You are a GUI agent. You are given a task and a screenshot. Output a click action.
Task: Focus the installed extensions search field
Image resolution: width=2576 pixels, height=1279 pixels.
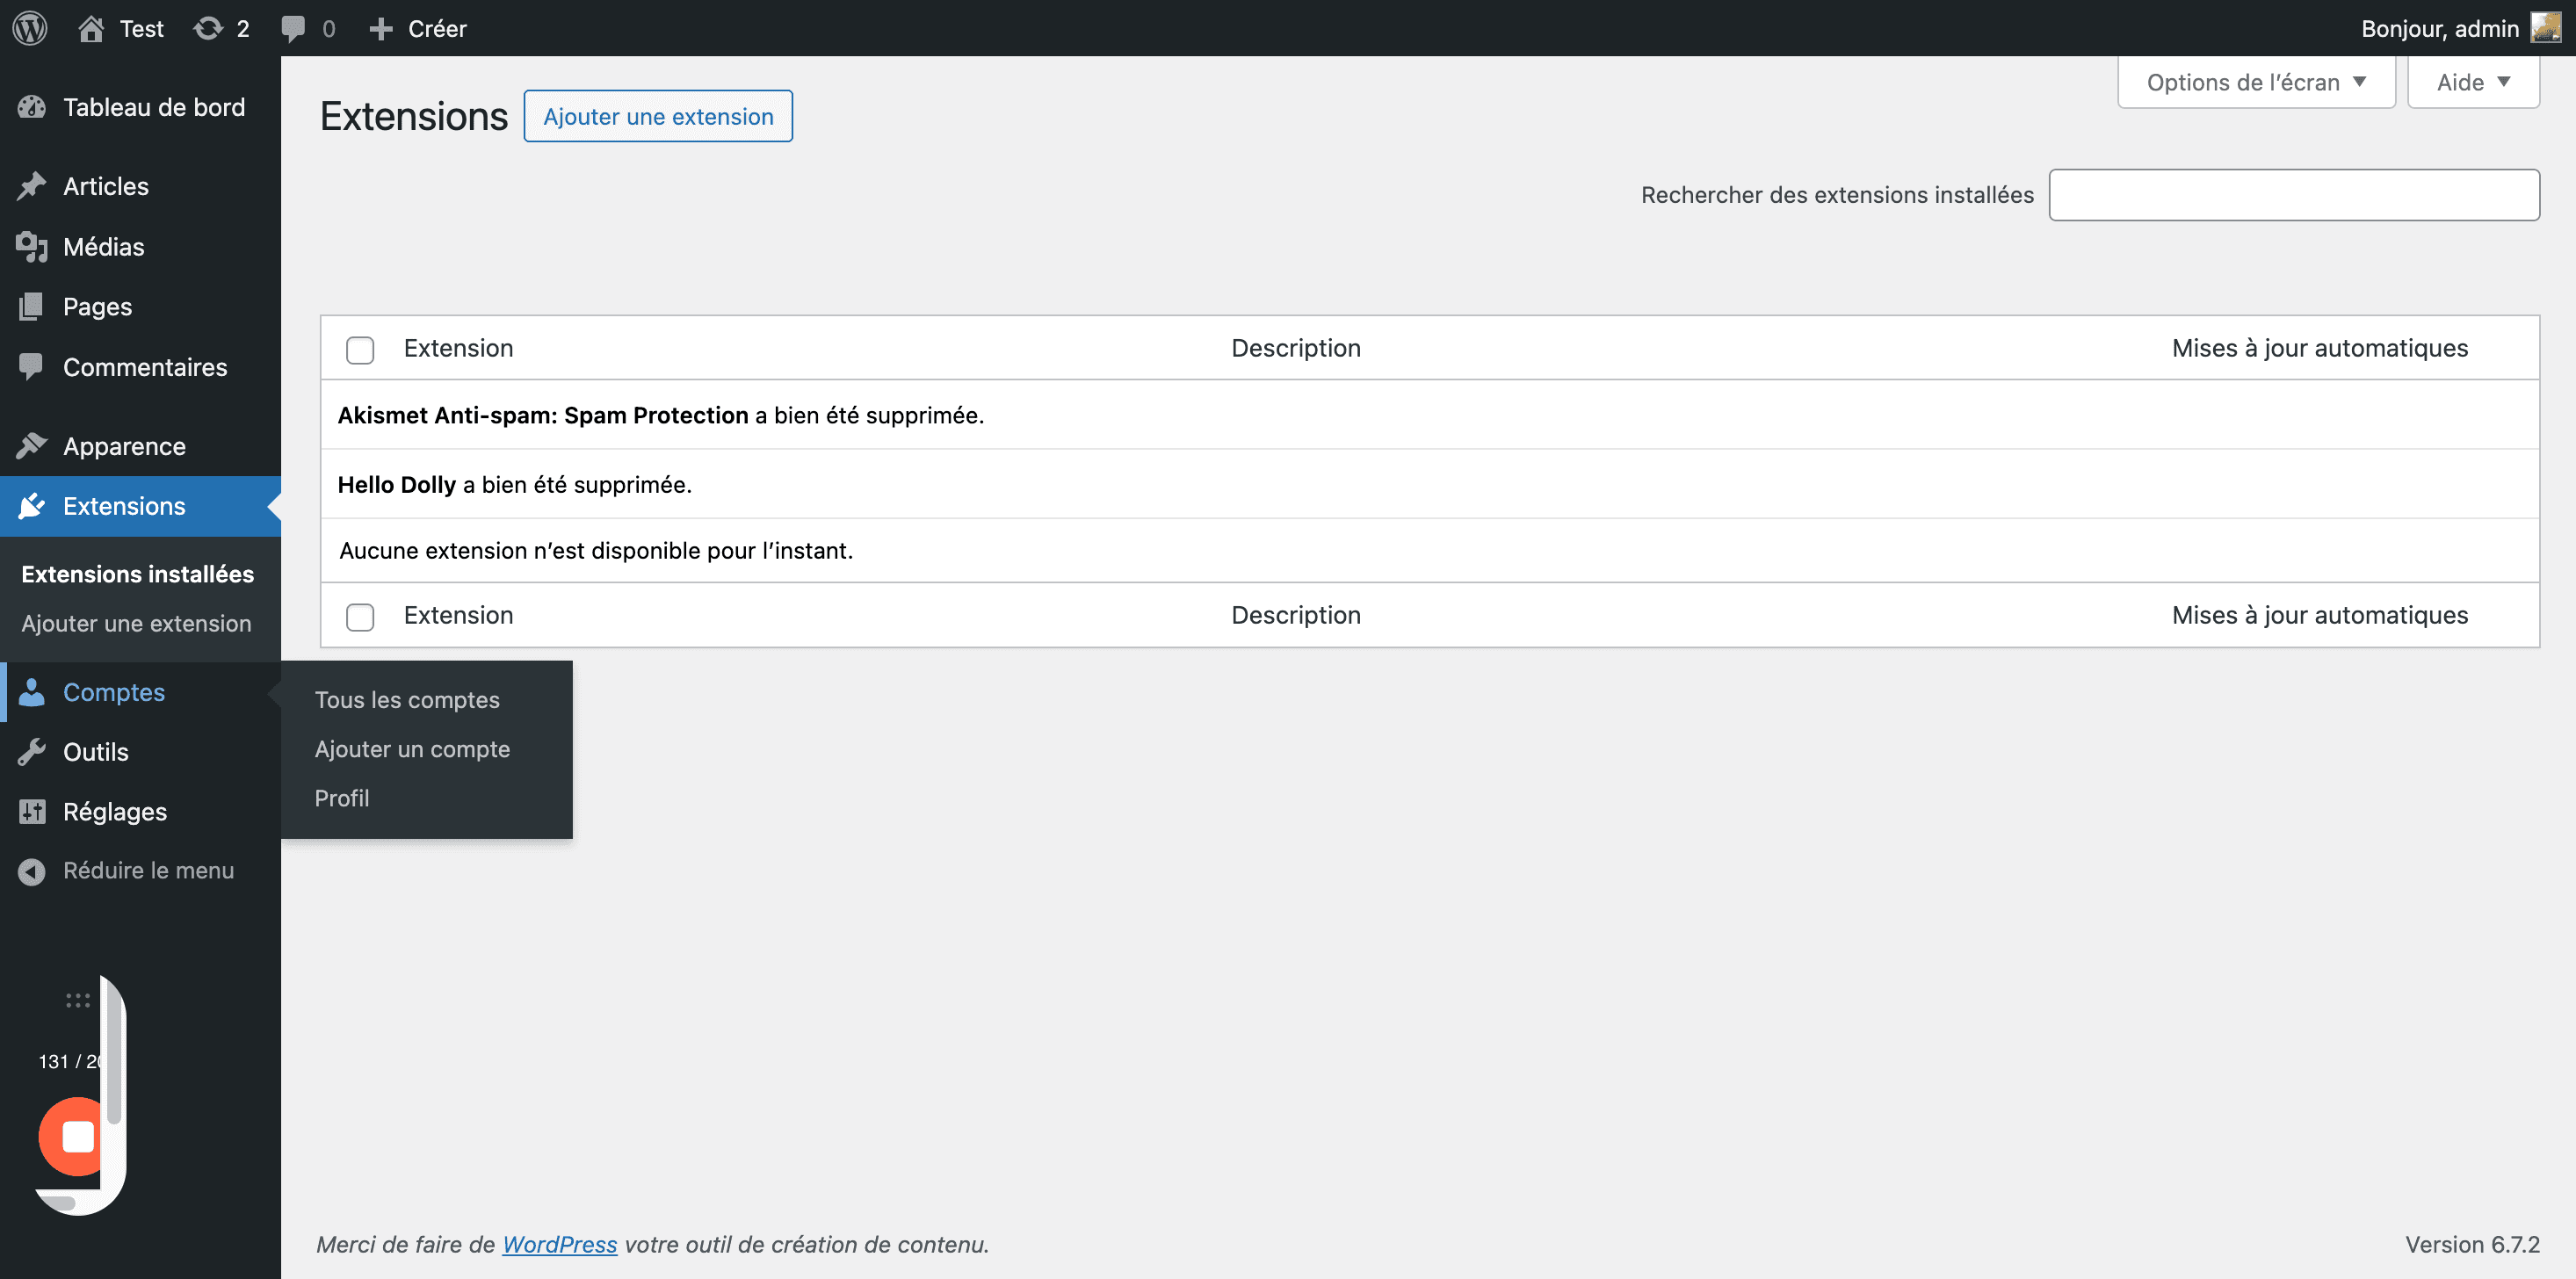pyautogui.click(x=2294, y=195)
